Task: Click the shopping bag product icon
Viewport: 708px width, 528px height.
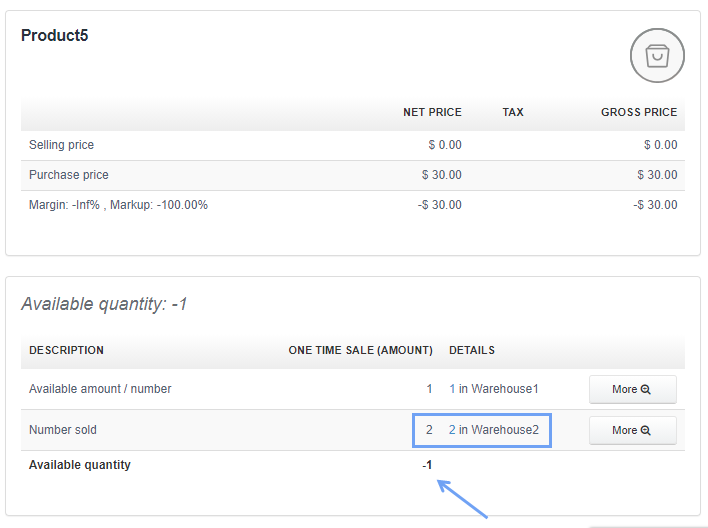Action: [657, 56]
